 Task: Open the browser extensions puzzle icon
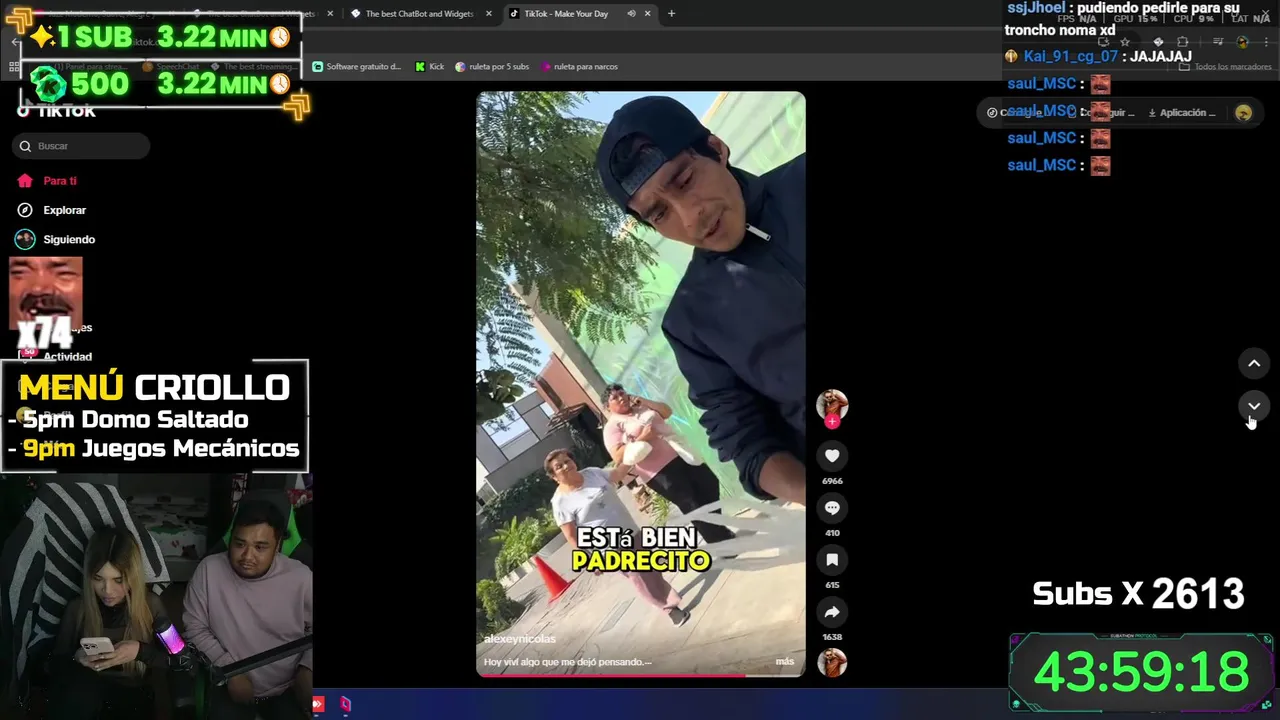[x=1183, y=42]
